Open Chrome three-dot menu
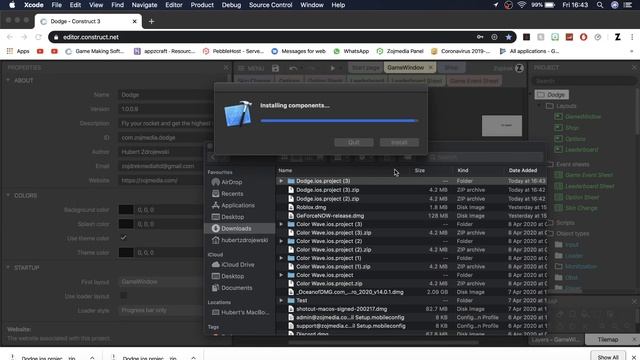Image resolution: width=640 pixels, height=360 pixels. [632, 37]
